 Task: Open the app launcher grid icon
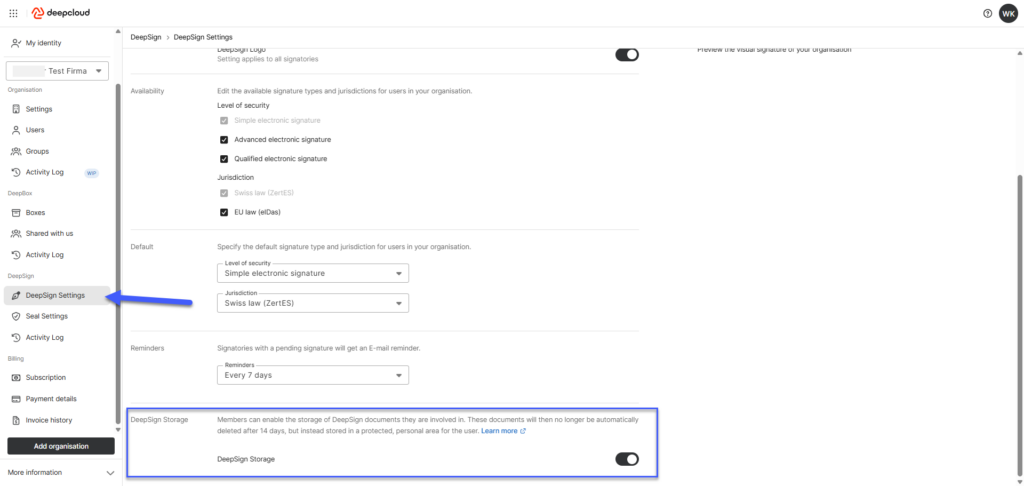click(13, 13)
